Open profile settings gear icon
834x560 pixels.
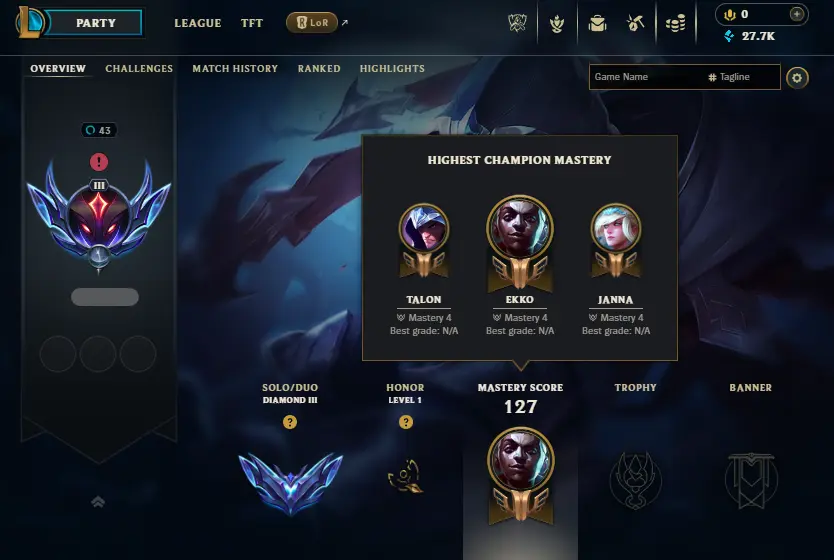pos(797,78)
